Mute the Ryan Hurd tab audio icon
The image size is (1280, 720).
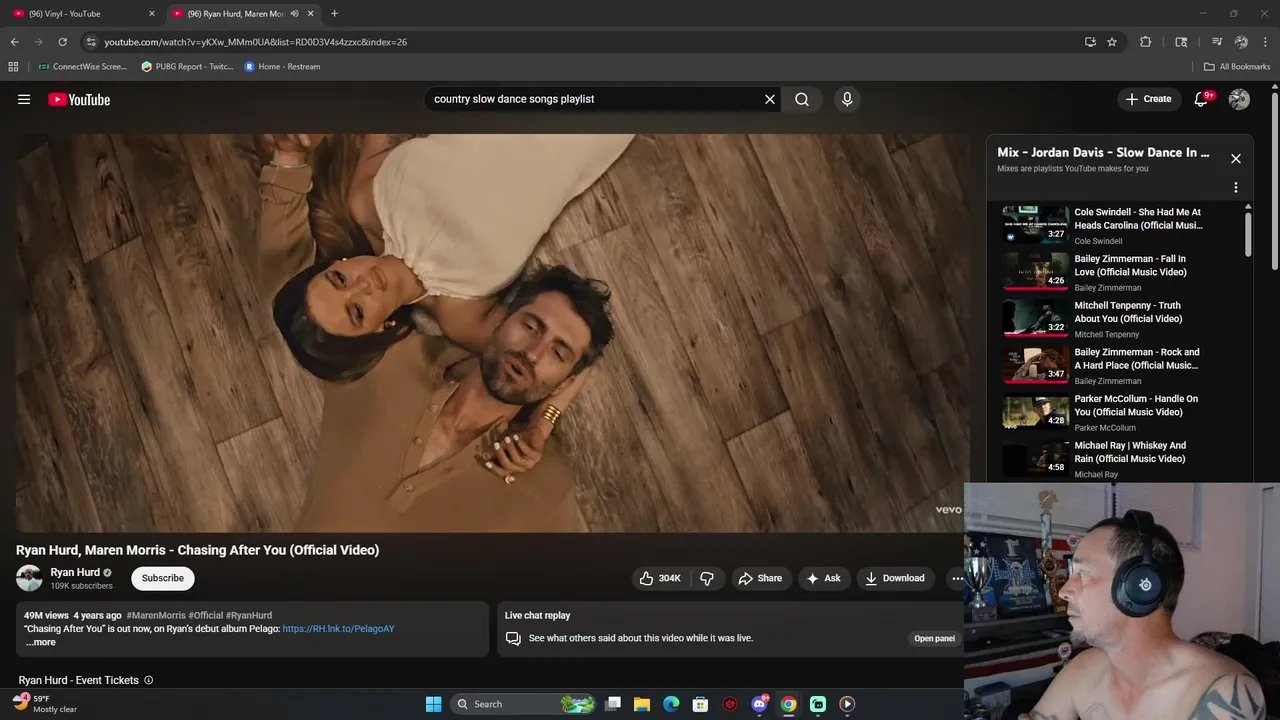(x=294, y=14)
